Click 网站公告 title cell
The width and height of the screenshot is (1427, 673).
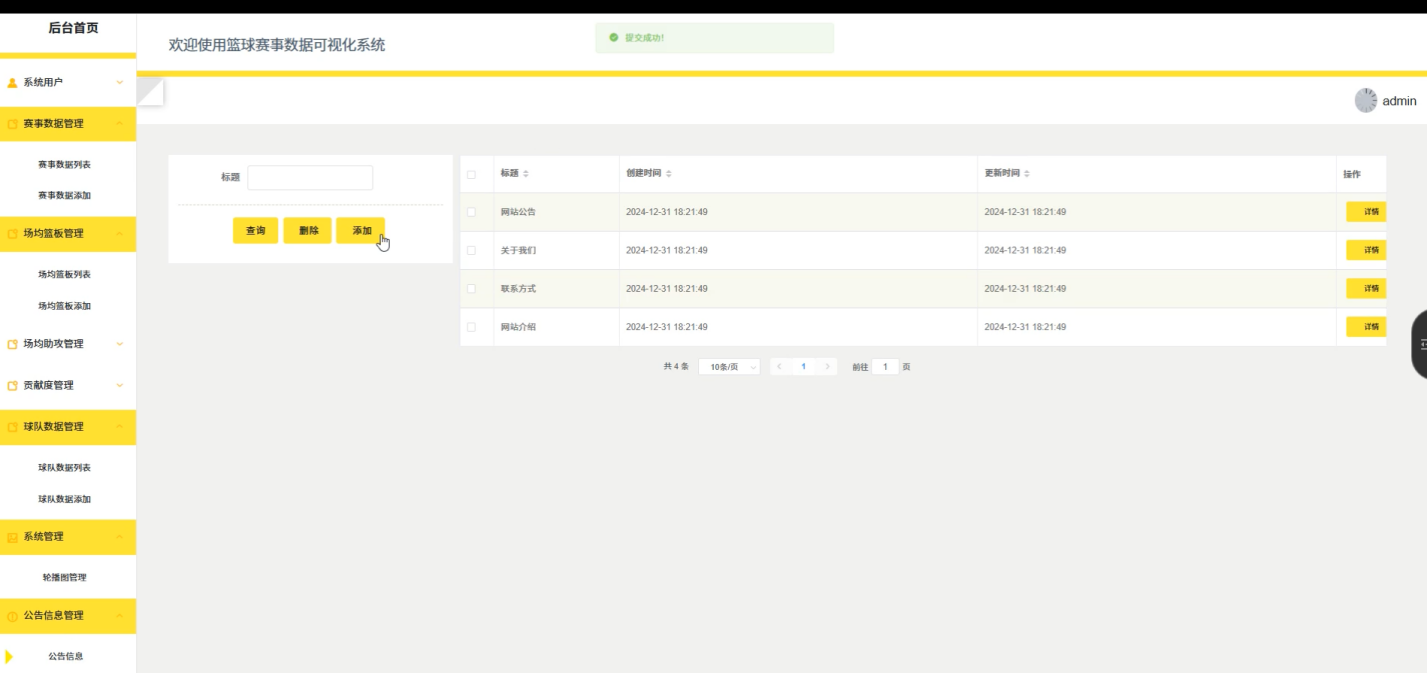[x=518, y=212]
